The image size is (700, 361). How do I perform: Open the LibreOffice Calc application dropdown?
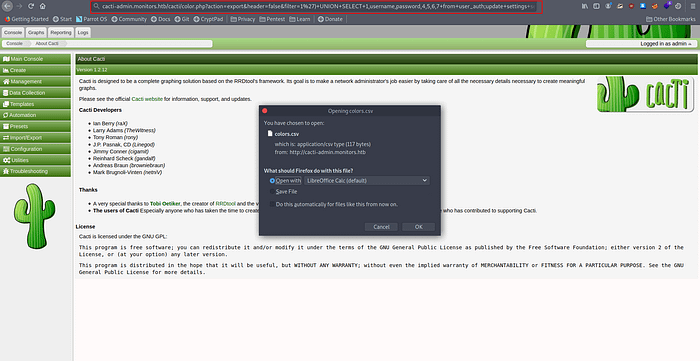point(367,181)
